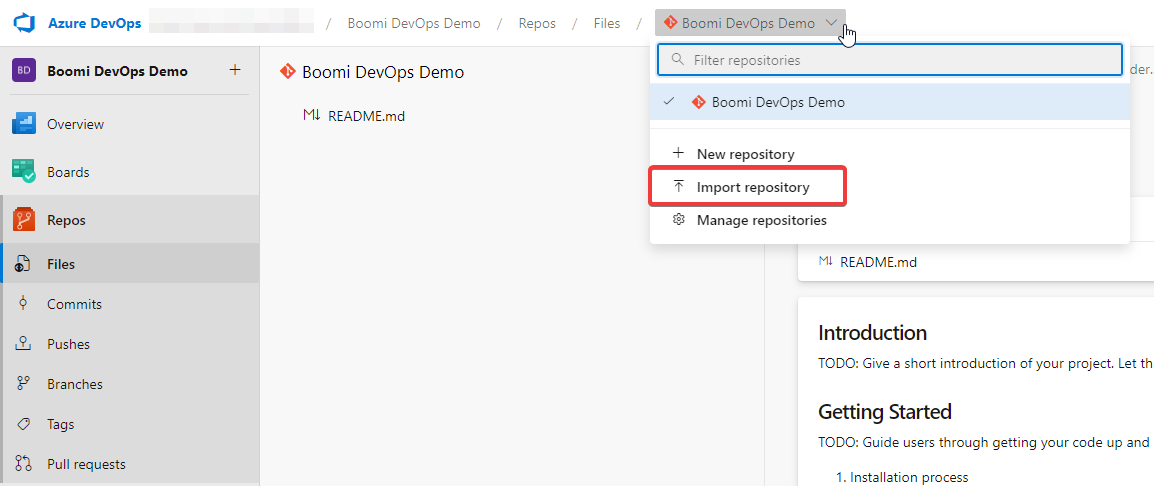Collapse the Boomi DevOps Demo repository dropdown
This screenshot has width=1154, height=486.
click(750, 23)
